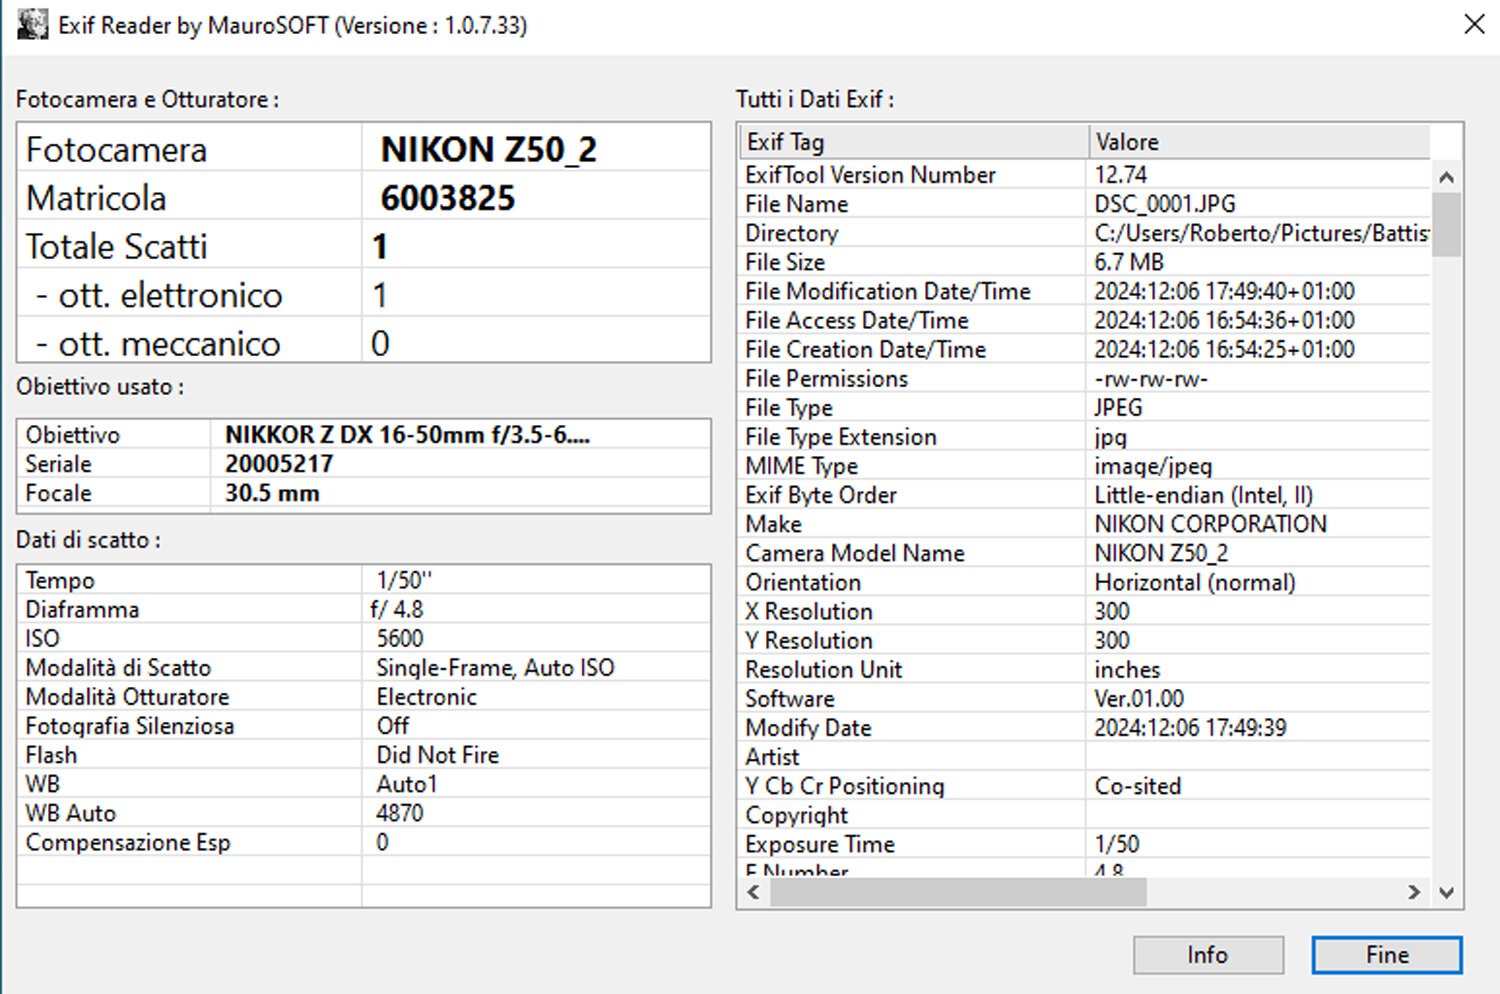Close the Exif Reader window
This screenshot has height=994, width=1500.
point(1474,24)
